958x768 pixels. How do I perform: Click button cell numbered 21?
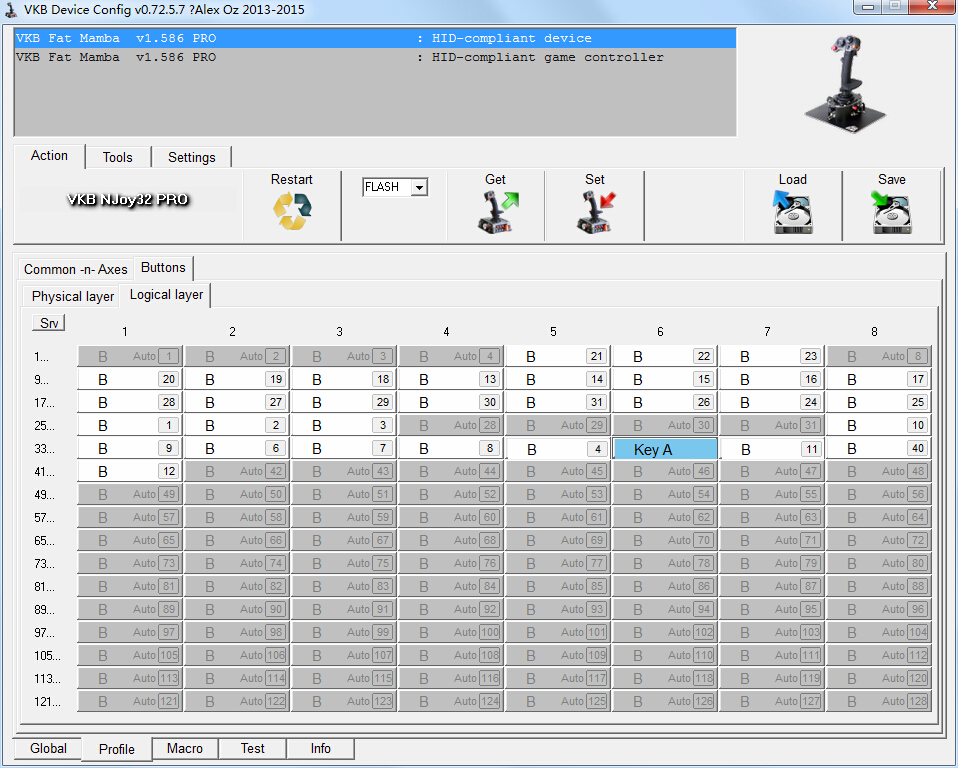point(558,356)
